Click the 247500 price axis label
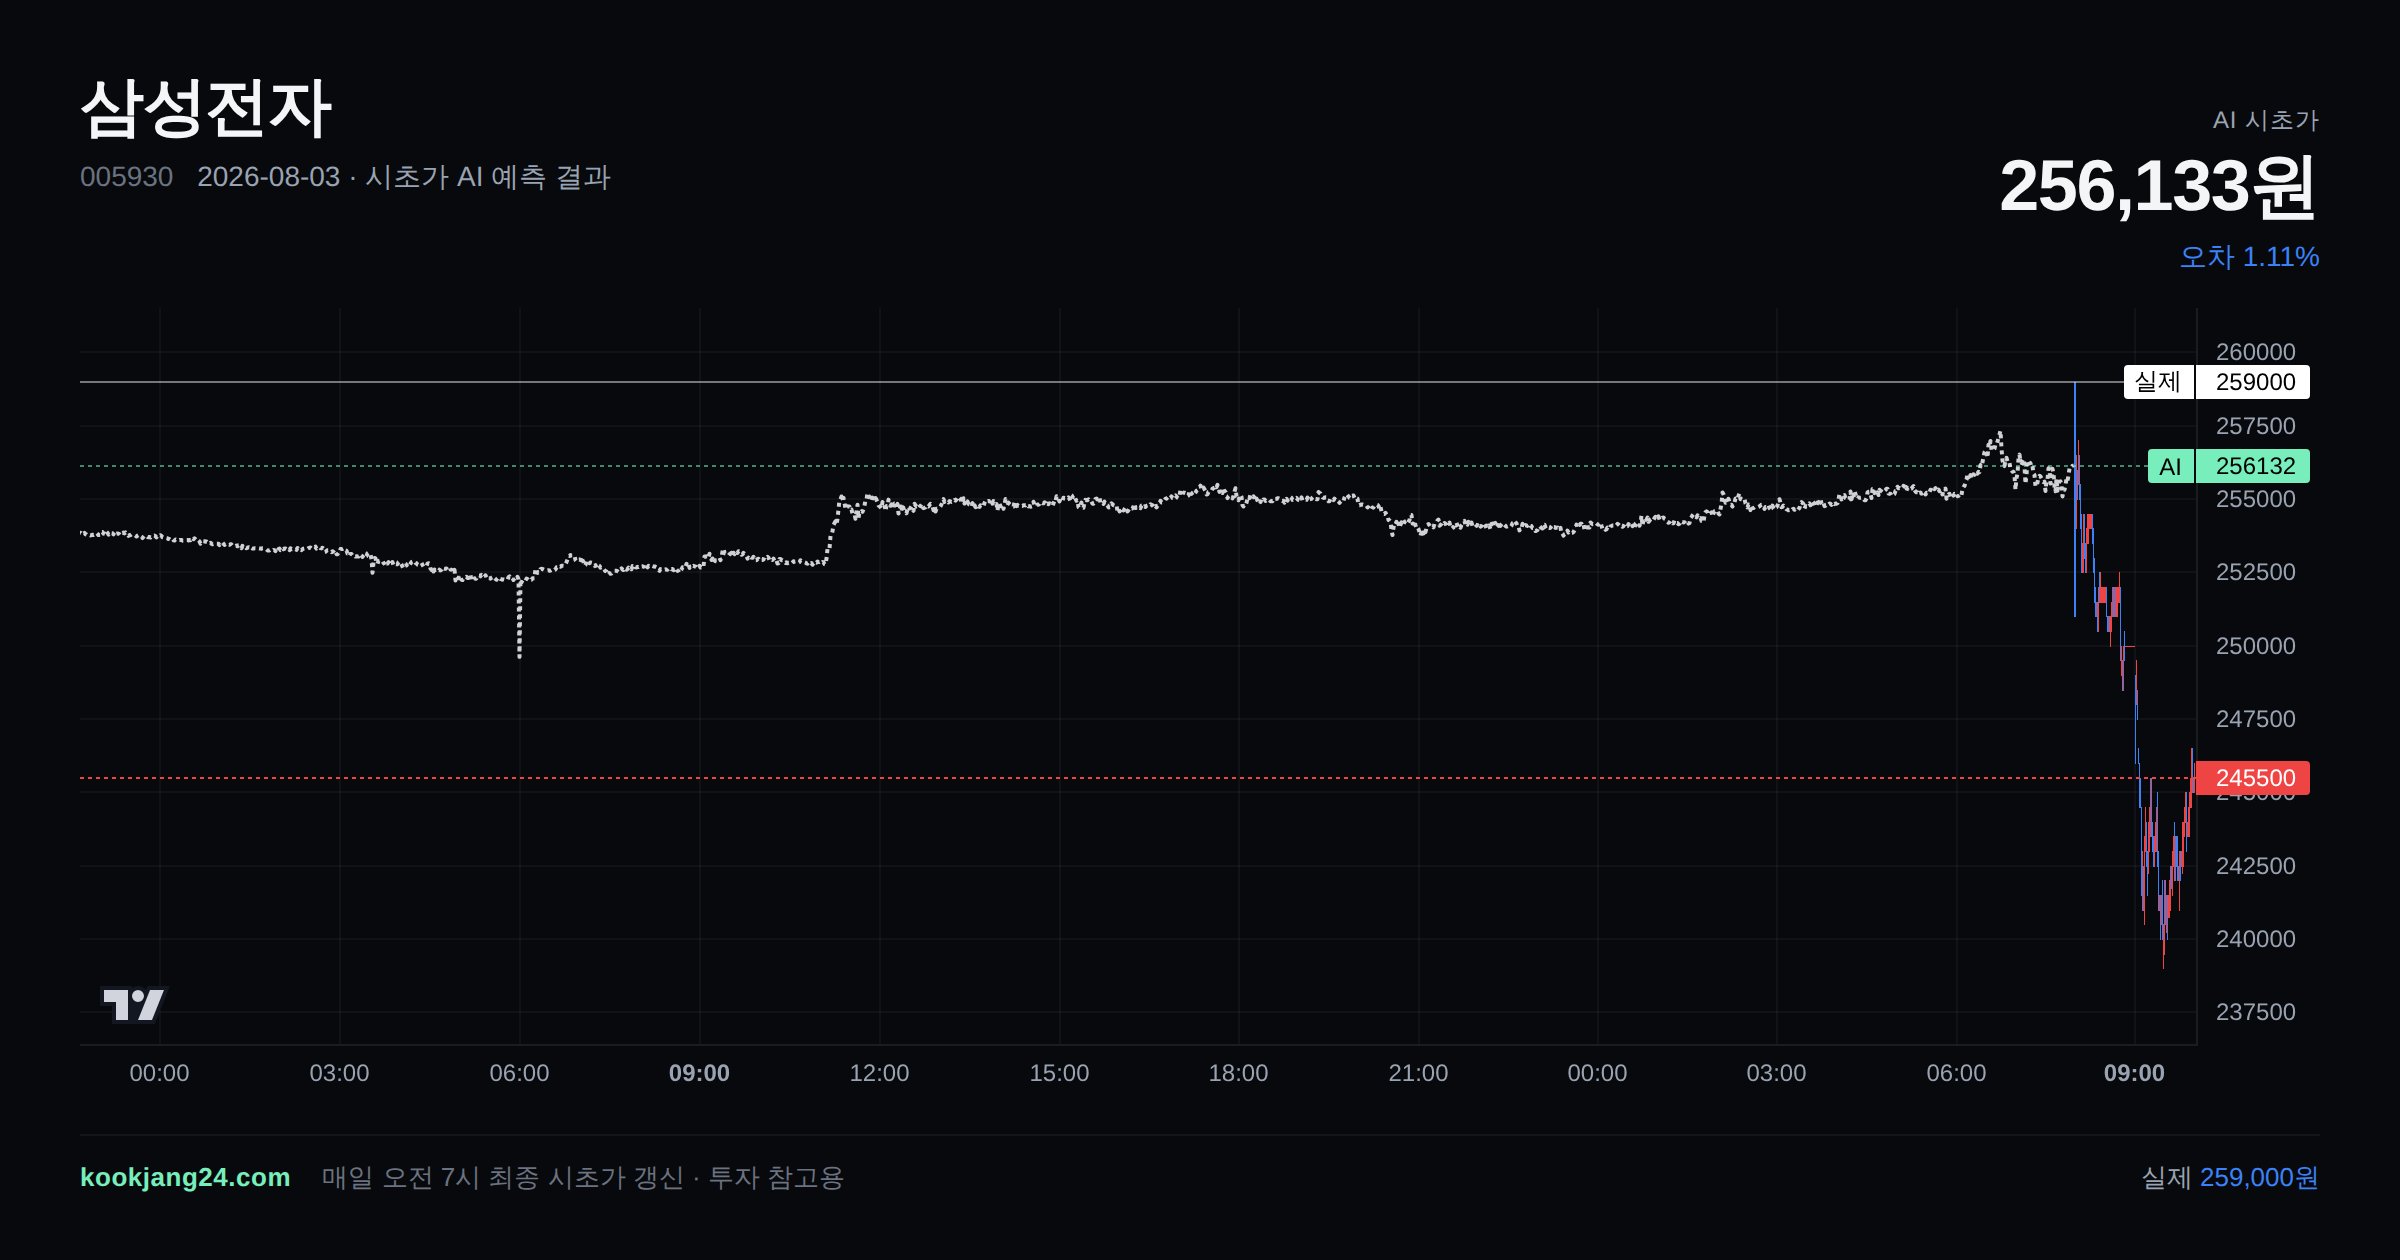Viewport: 2400px width, 1260px height. click(x=2256, y=719)
